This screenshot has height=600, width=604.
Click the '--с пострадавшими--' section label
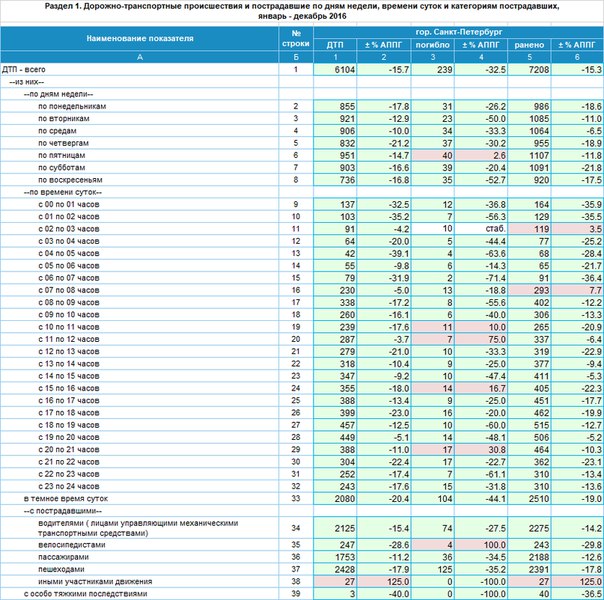pyautogui.click(x=63, y=511)
